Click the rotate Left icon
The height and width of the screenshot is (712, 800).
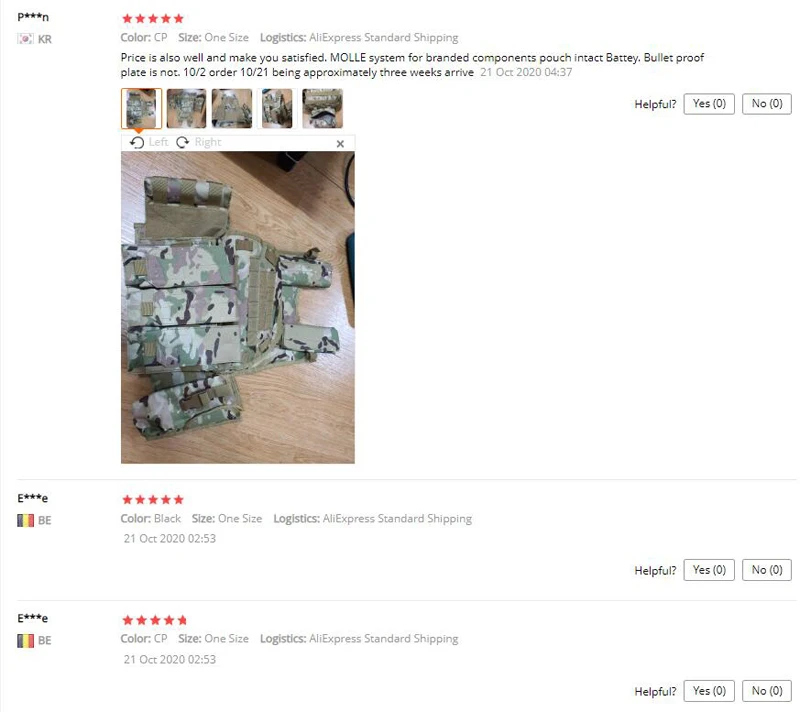tap(137, 142)
